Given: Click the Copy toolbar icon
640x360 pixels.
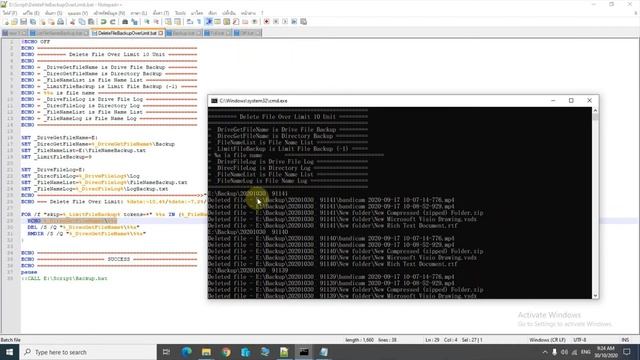Looking at the screenshot, I should (x=82, y=22).
